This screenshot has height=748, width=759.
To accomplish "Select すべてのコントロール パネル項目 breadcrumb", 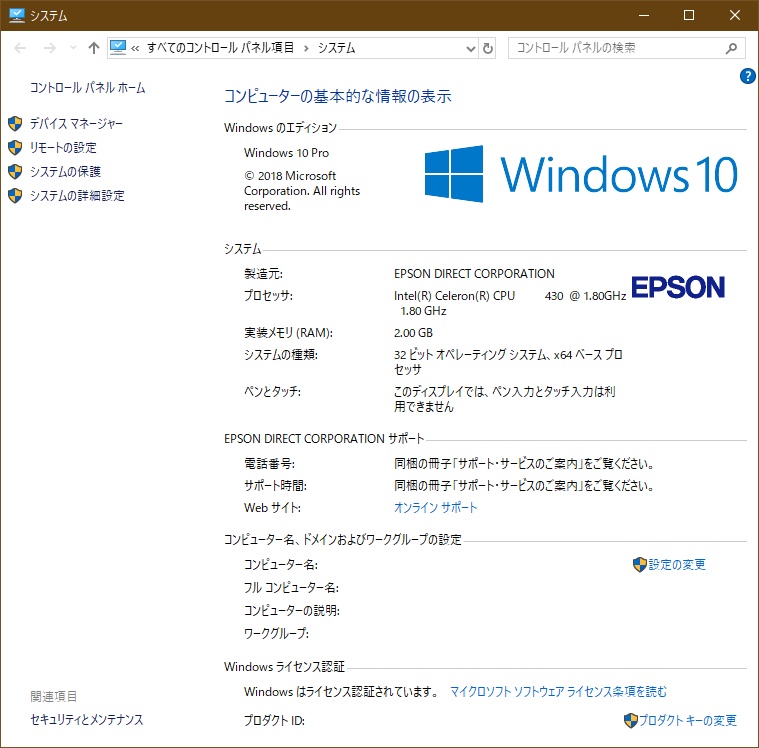I will 220,47.
